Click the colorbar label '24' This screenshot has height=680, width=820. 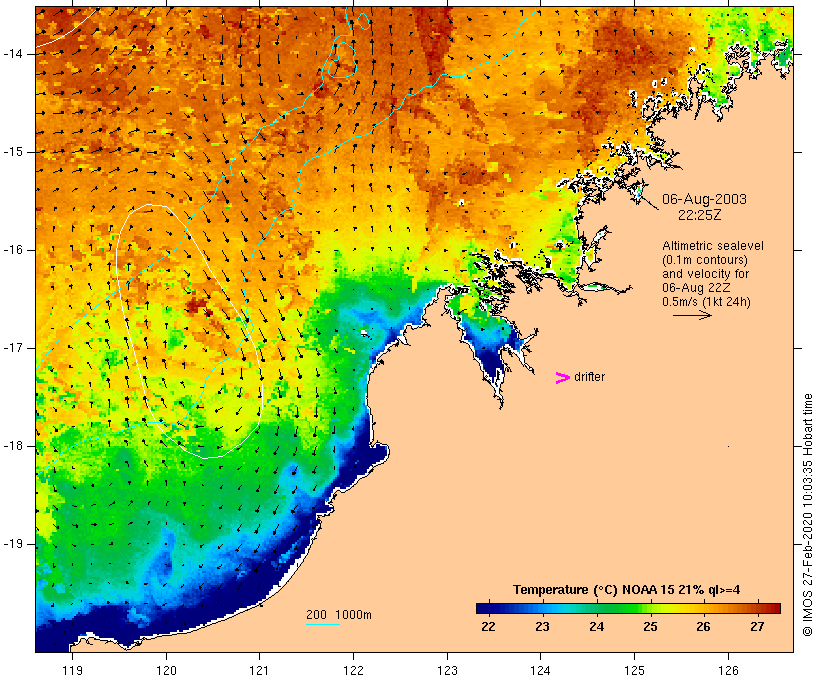point(596,627)
